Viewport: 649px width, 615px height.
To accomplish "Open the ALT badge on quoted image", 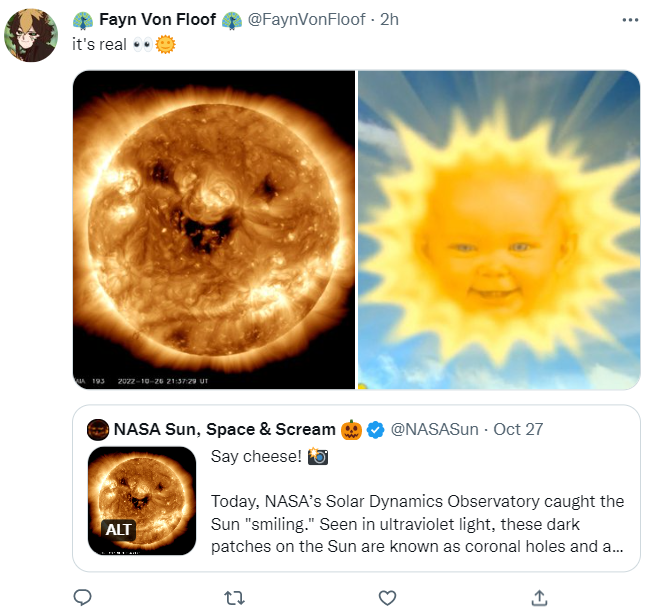I will click(x=119, y=530).
